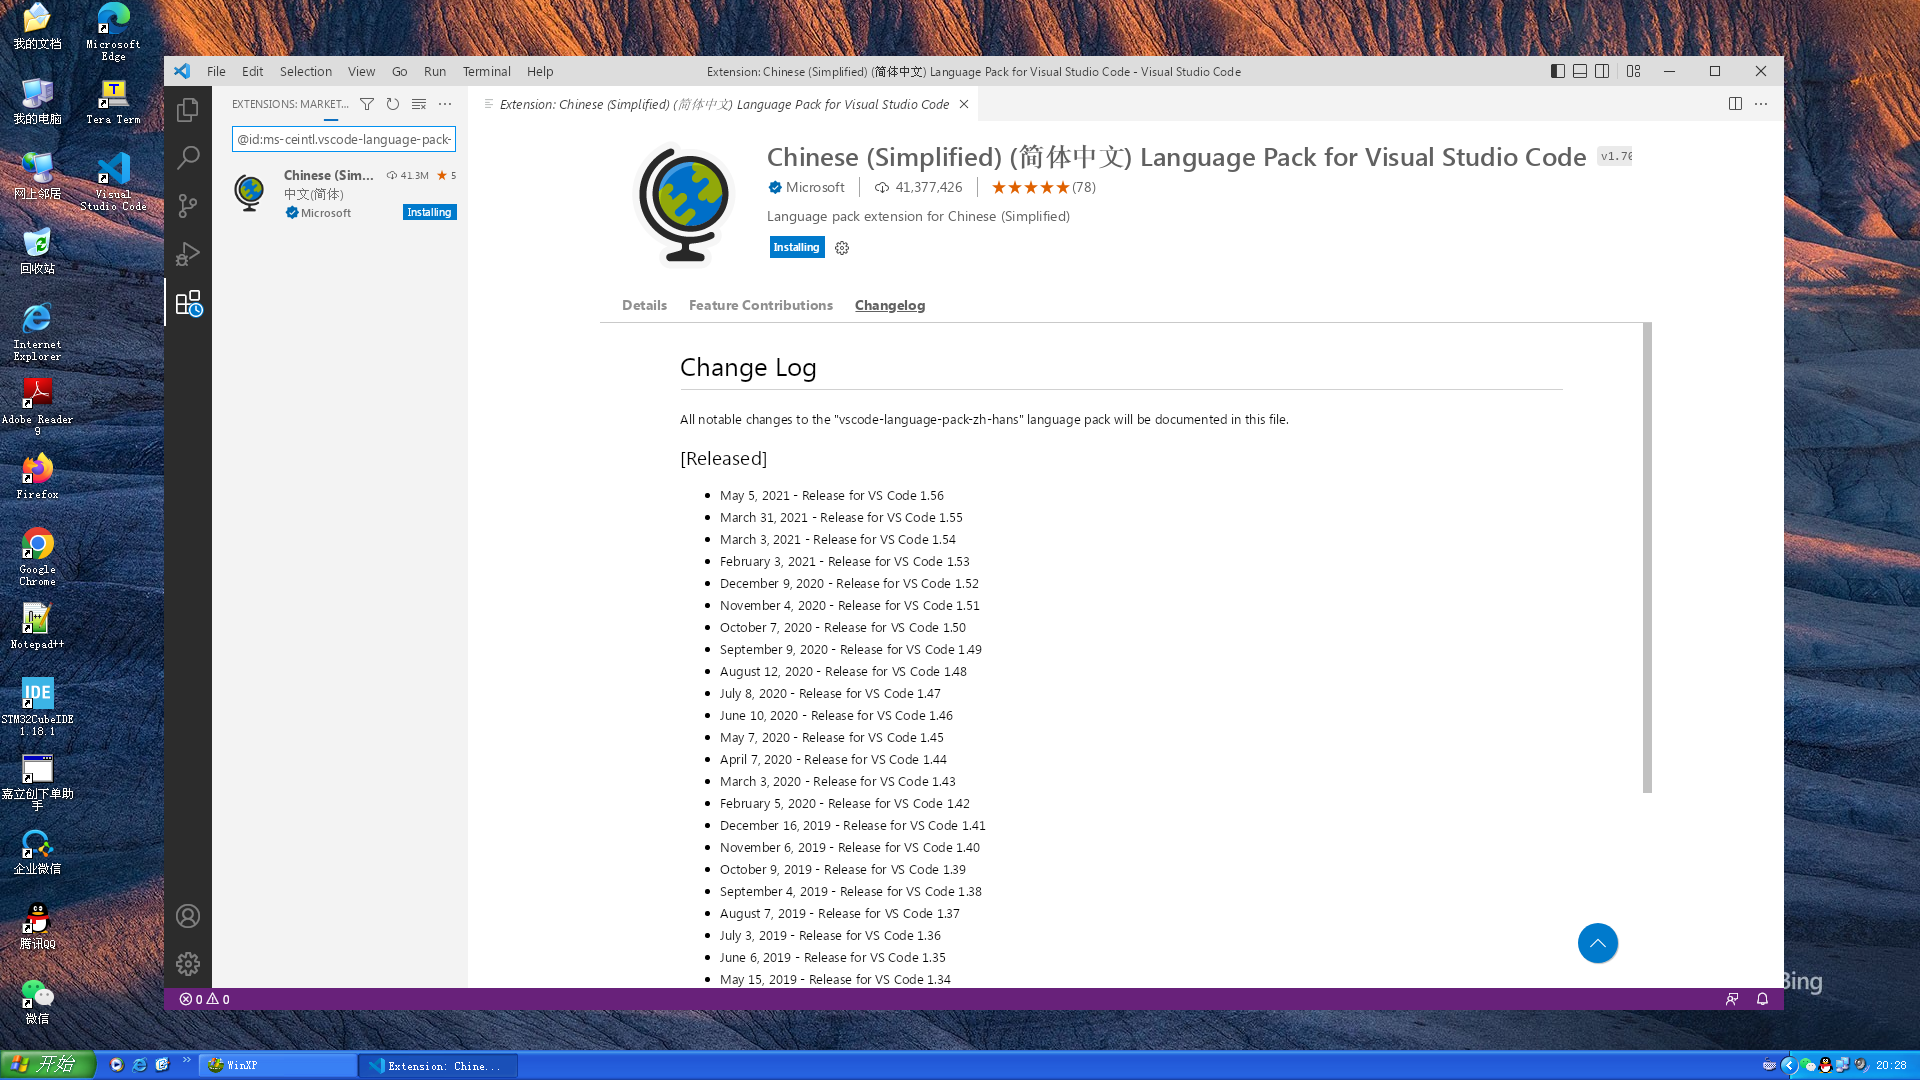This screenshot has height=1080, width=1920.
Task: Filter extensions with funnel icon
Action: coord(367,104)
